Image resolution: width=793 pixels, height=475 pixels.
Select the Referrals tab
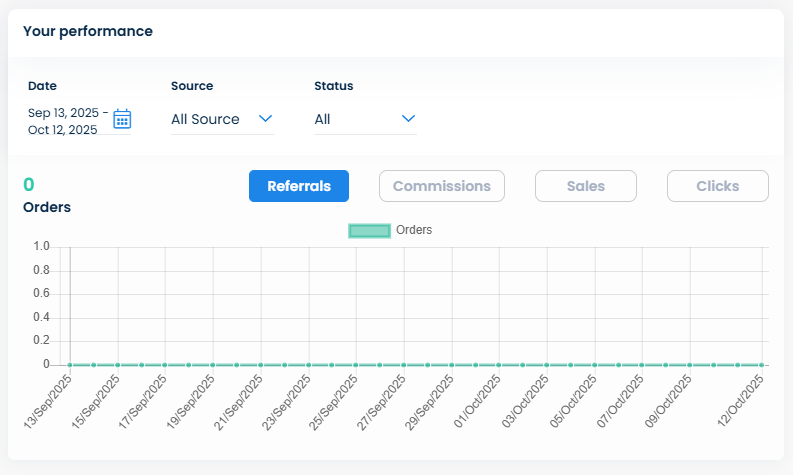(x=298, y=186)
